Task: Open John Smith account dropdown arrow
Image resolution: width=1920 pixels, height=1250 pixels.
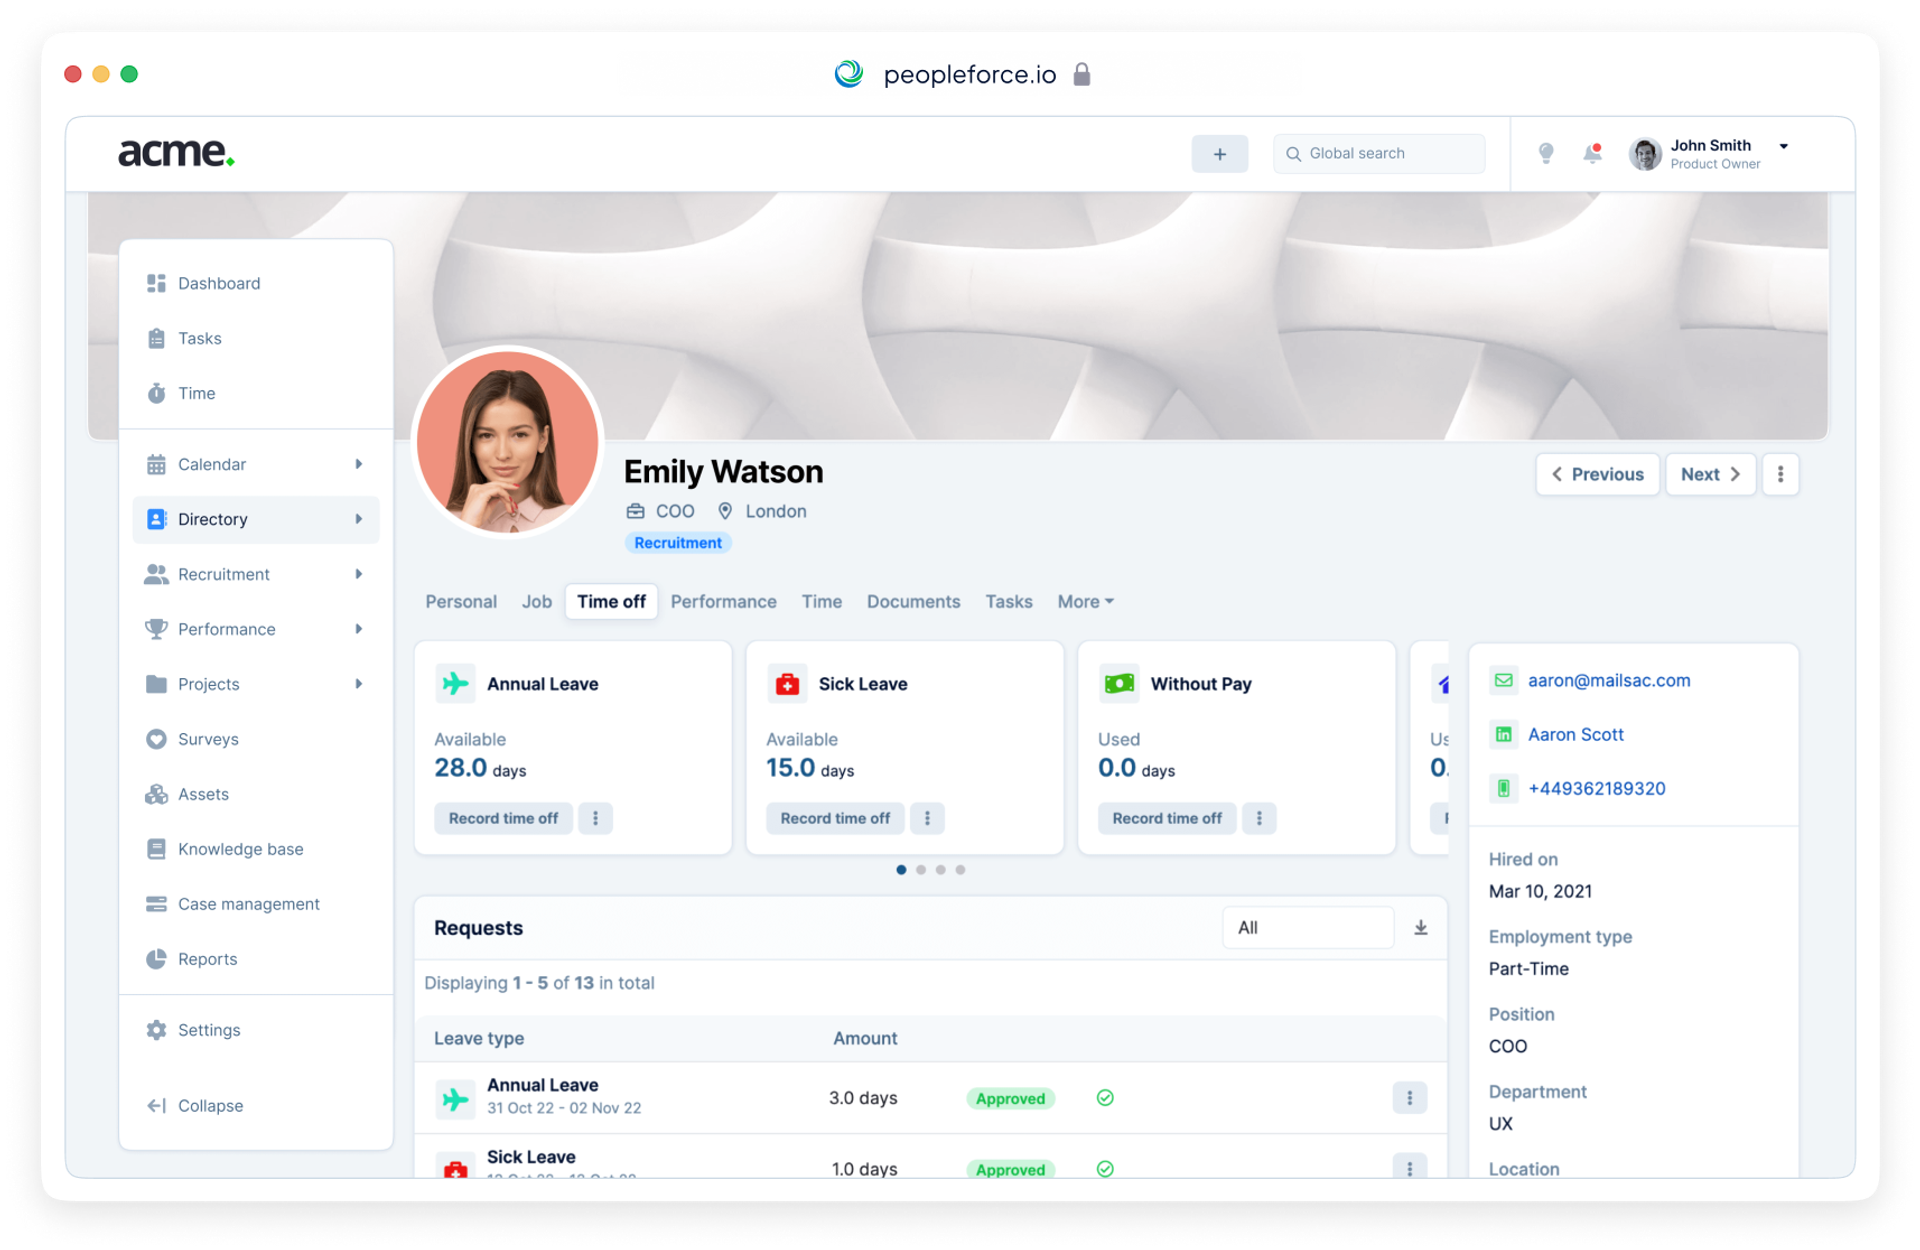Action: click(x=1783, y=146)
